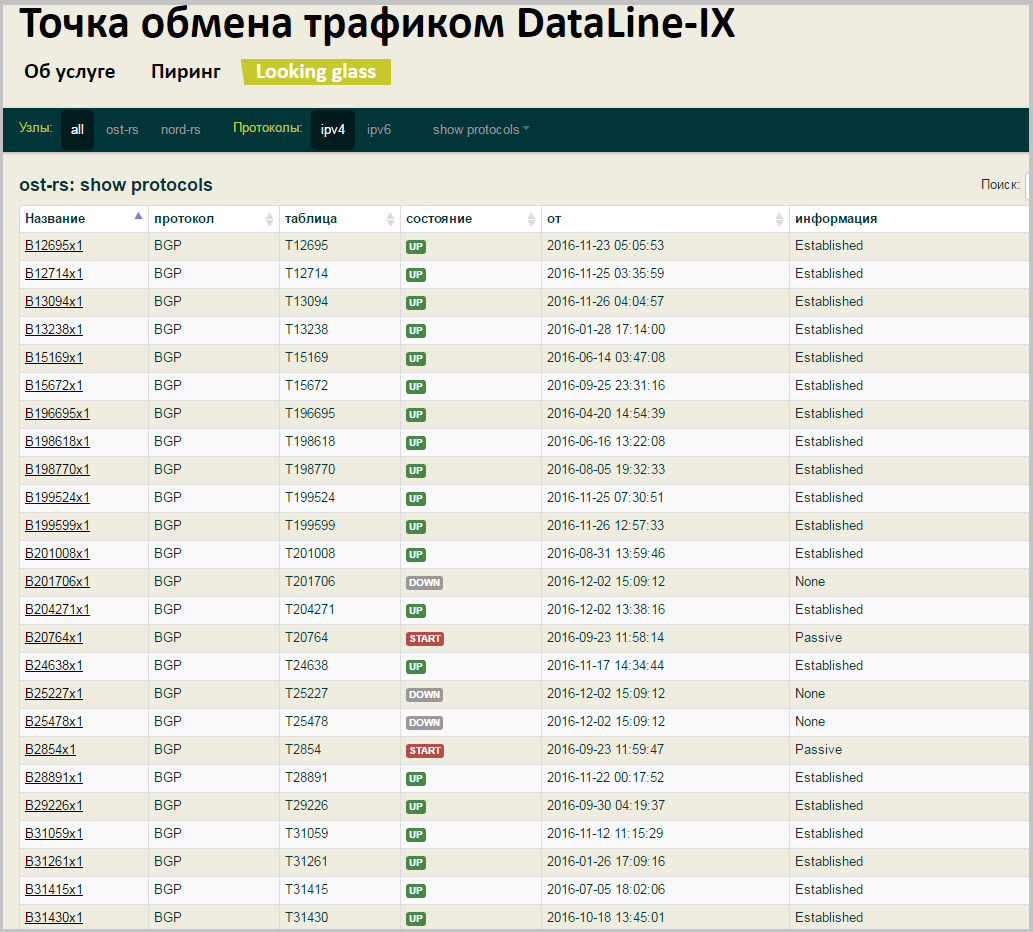Open the B31415x1 link
Screen dimensions: 1033x932
point(54,889)
